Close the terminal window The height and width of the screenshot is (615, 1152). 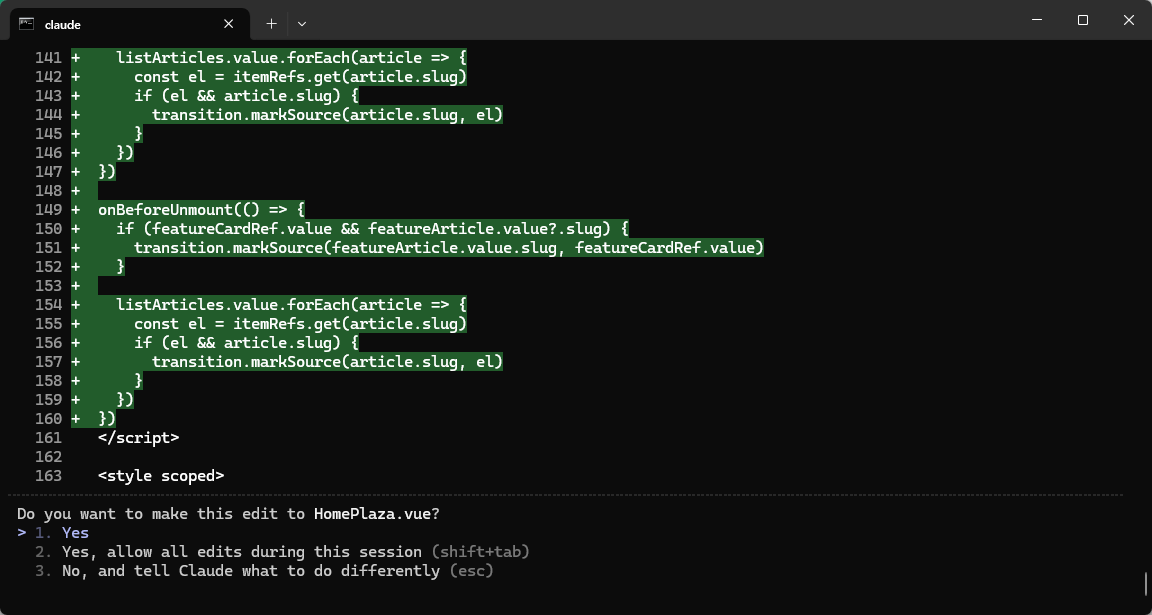[1128, 20]
